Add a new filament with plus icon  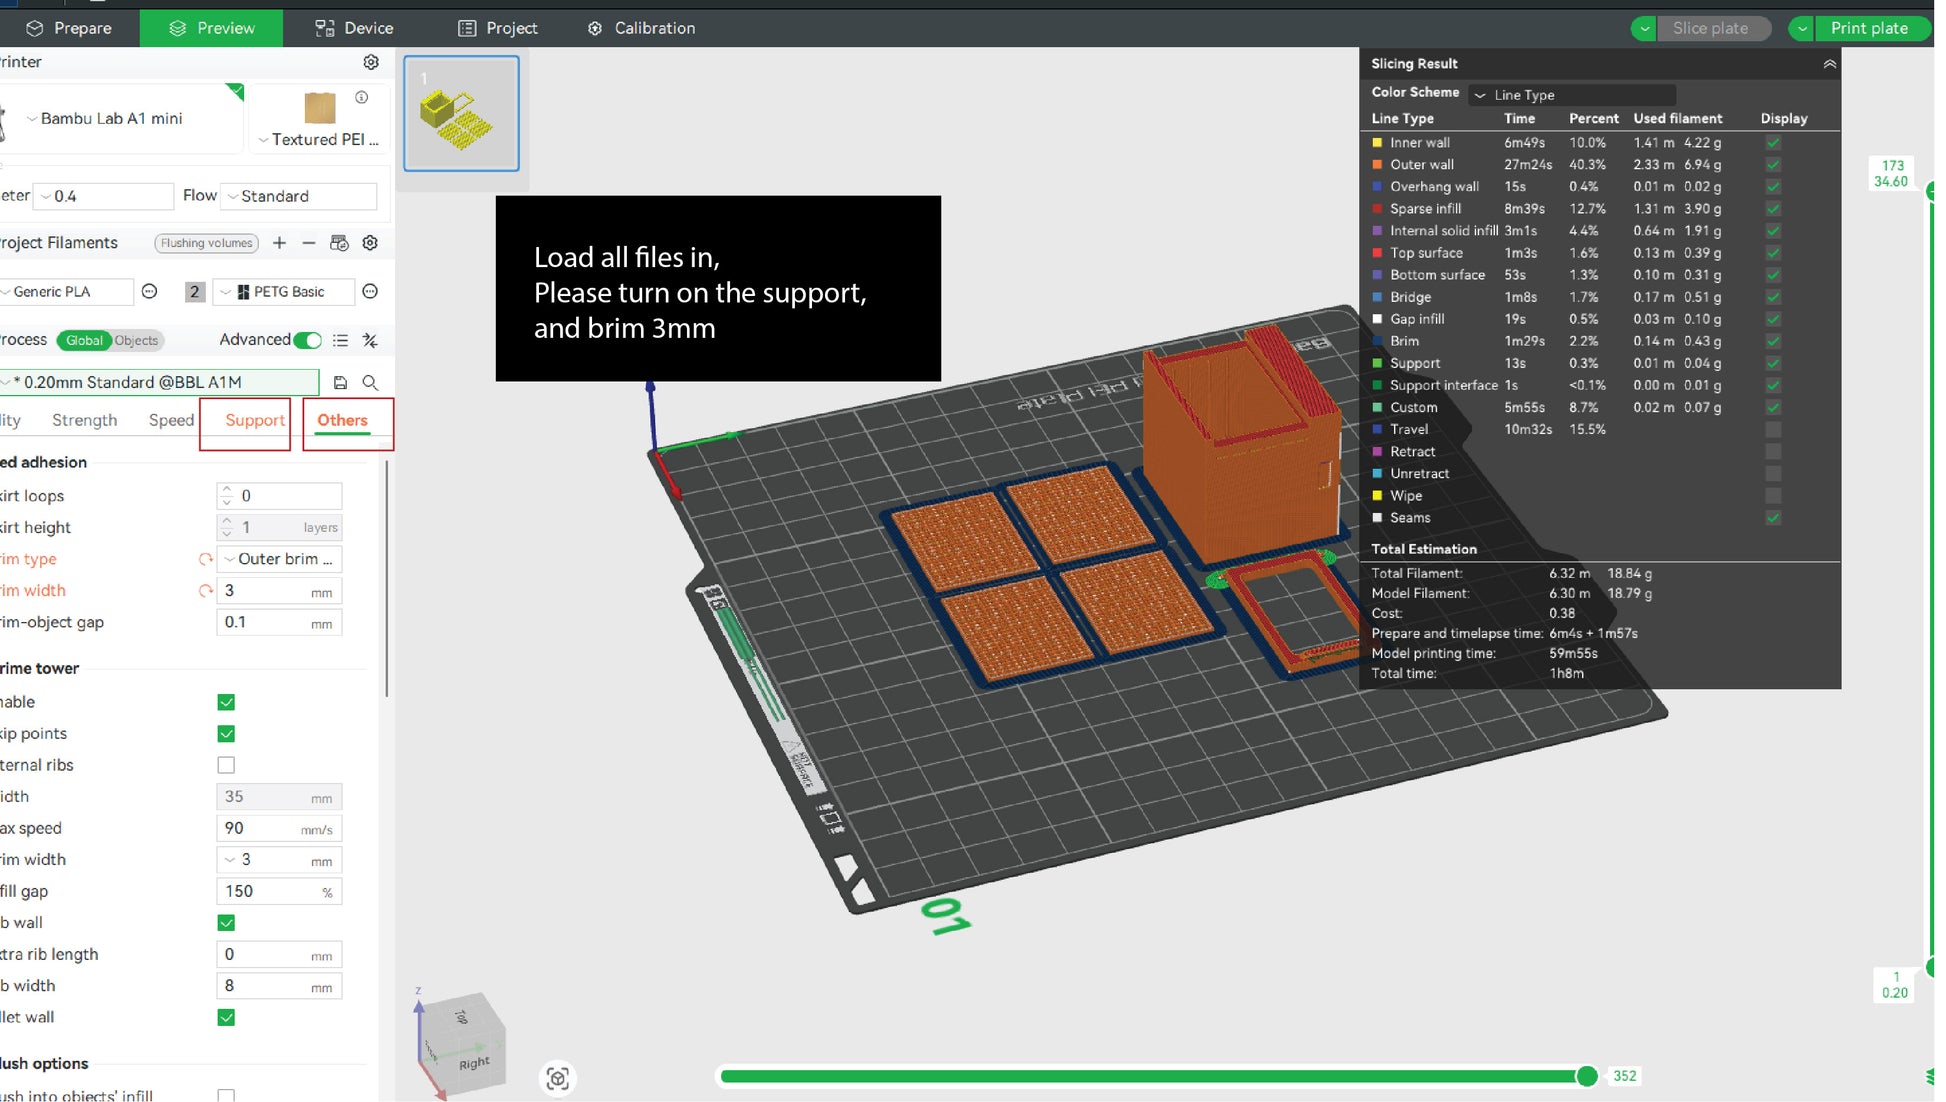pos(279,243)
